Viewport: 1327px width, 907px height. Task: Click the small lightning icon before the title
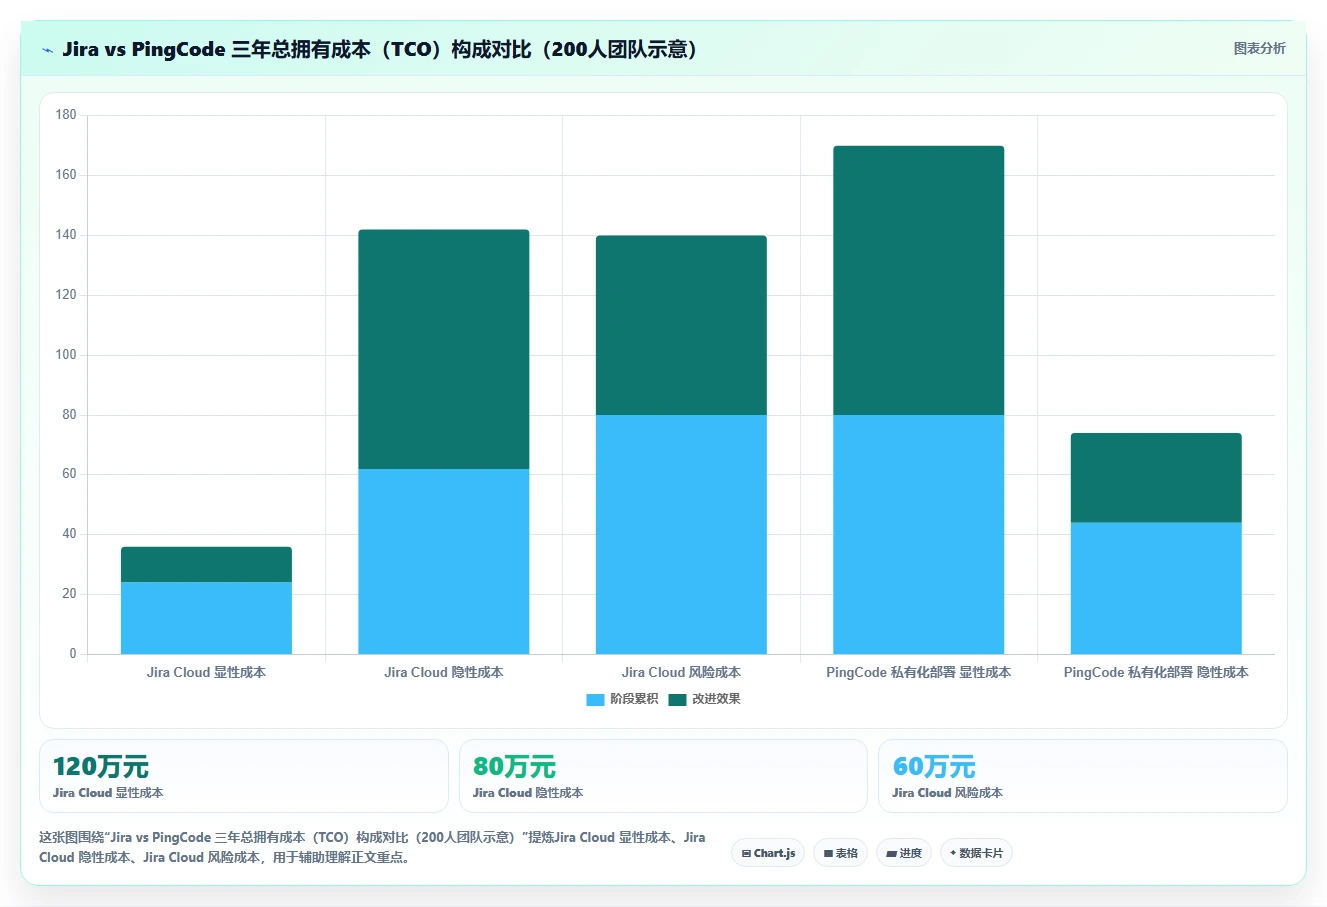47,50
